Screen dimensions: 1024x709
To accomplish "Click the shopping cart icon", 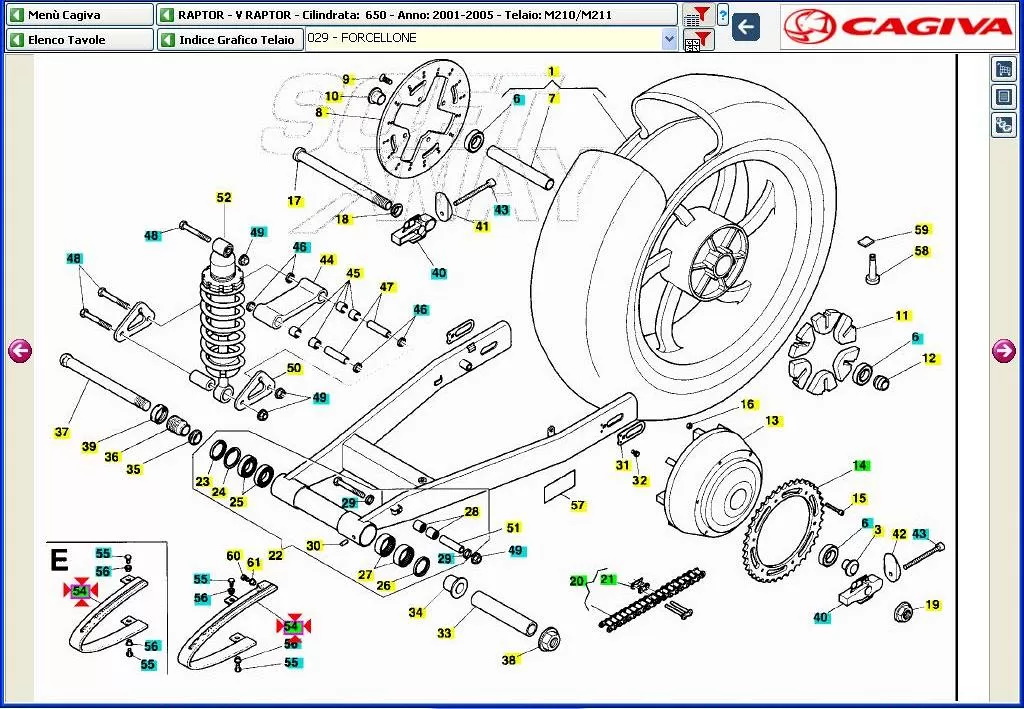I will [1003, 69].
